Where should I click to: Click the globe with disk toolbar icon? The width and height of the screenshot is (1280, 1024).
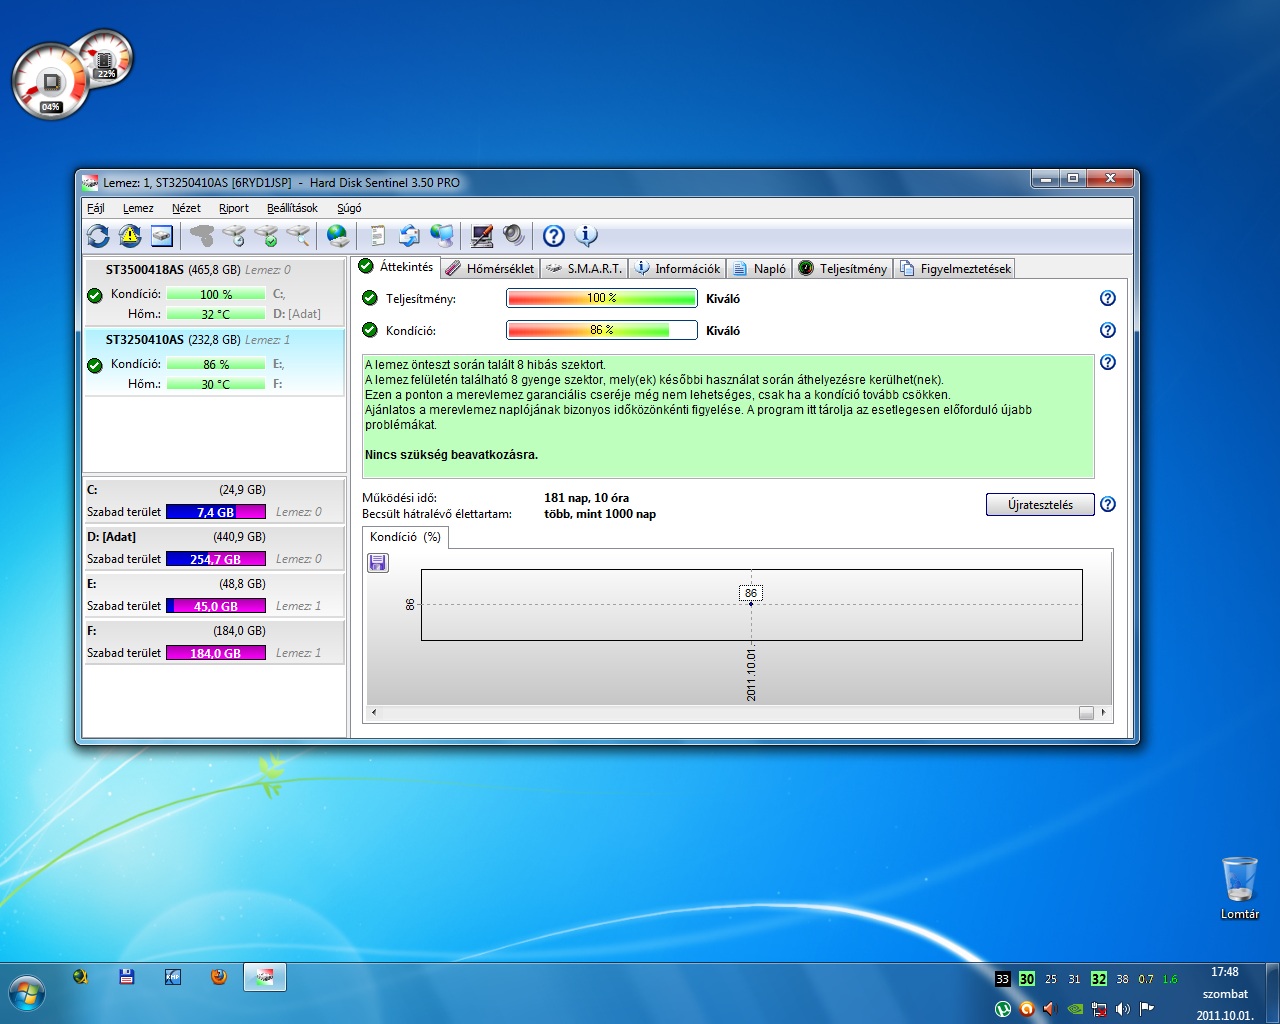(x=338, y=236)
